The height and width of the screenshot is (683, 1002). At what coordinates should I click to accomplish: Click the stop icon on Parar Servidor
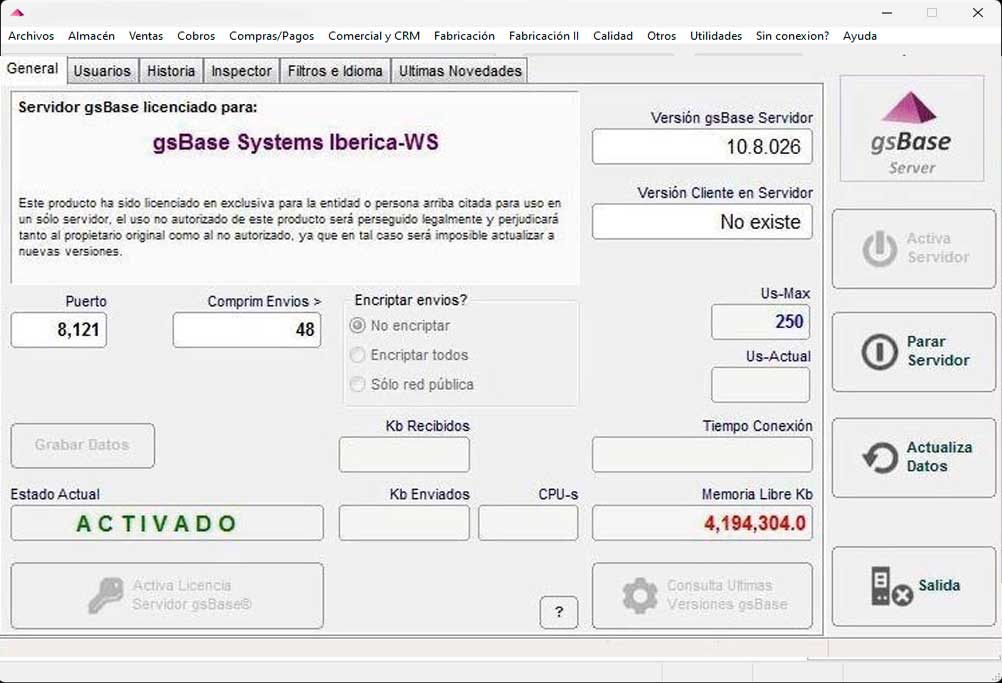point(879,351)
